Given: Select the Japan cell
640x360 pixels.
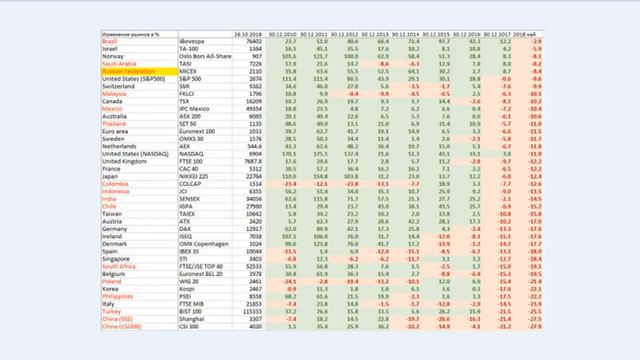Looking at the screenshot, I should pyautogui.click(x=140, y=176).
